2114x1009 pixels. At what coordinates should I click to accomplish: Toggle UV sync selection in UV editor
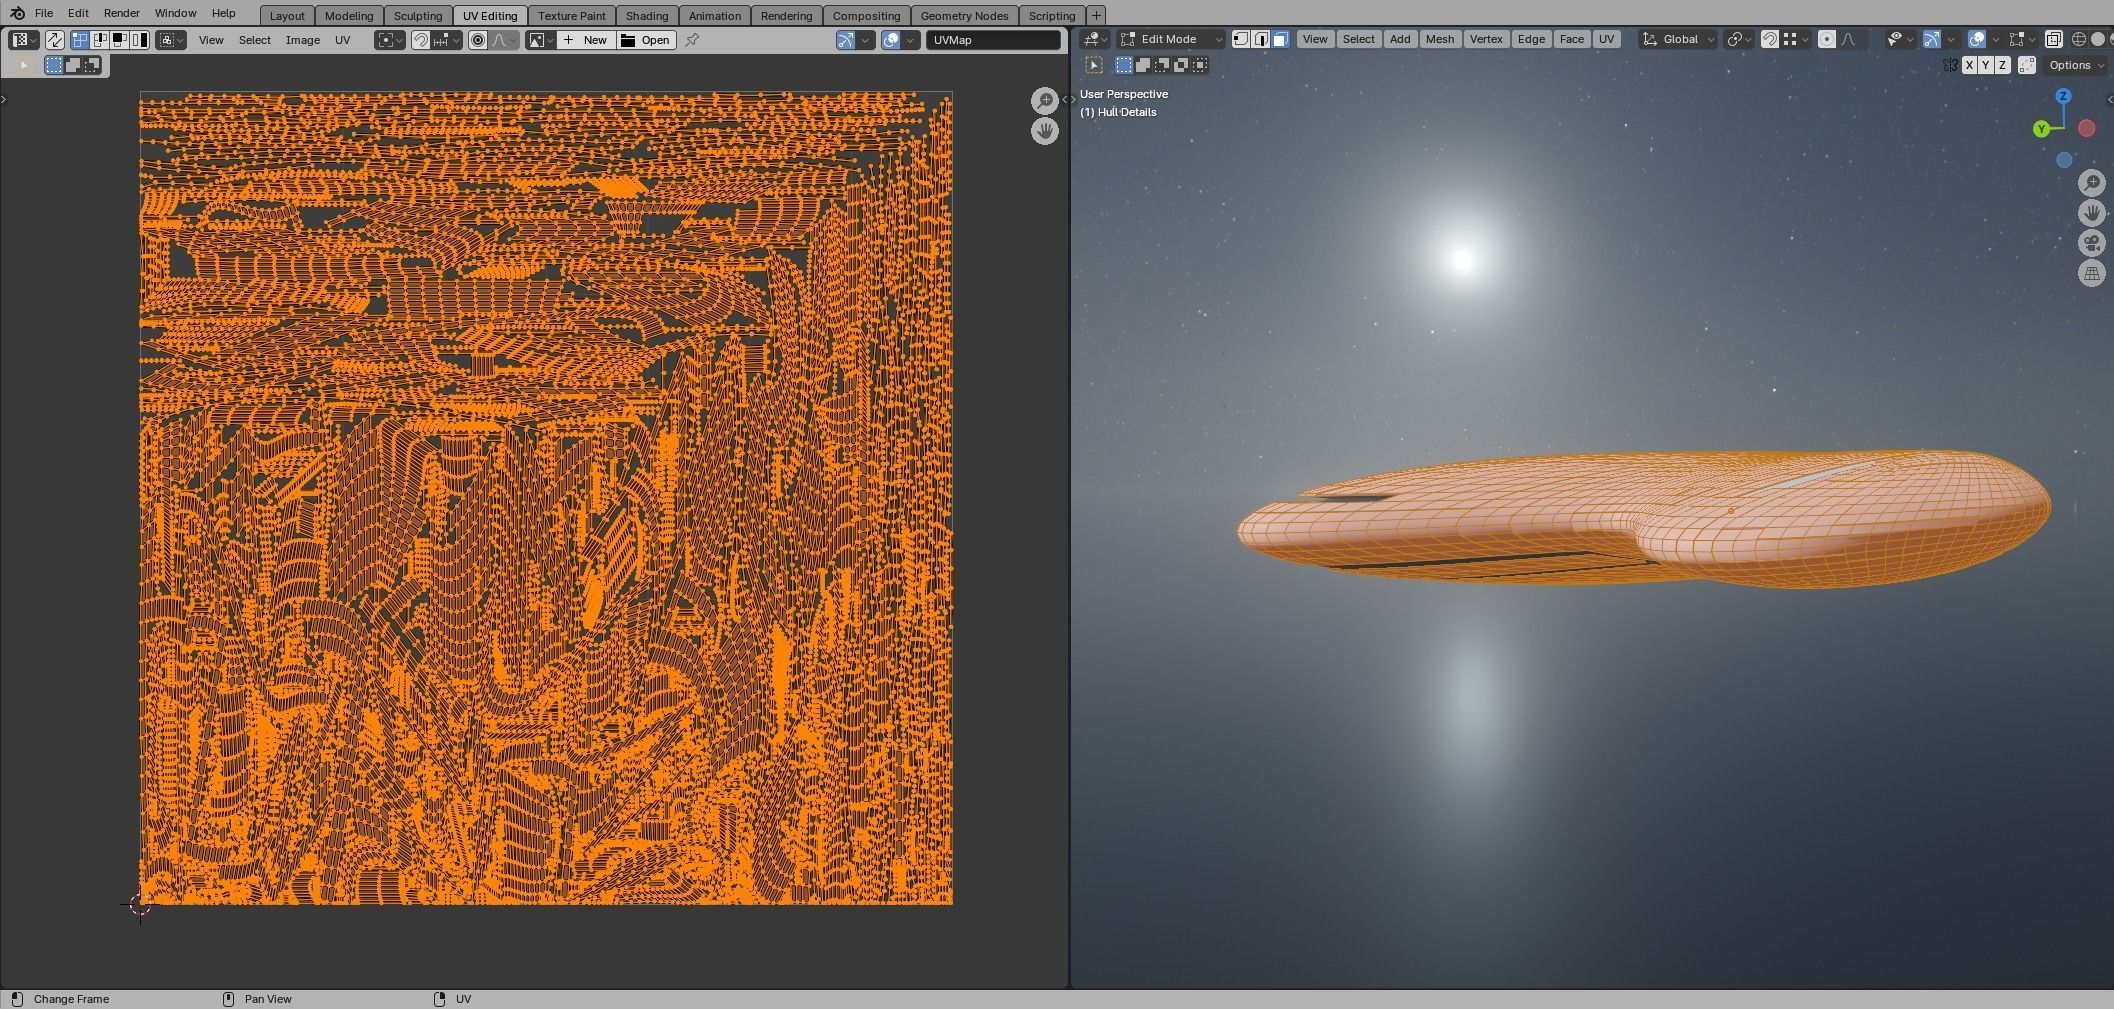[54, 40]
